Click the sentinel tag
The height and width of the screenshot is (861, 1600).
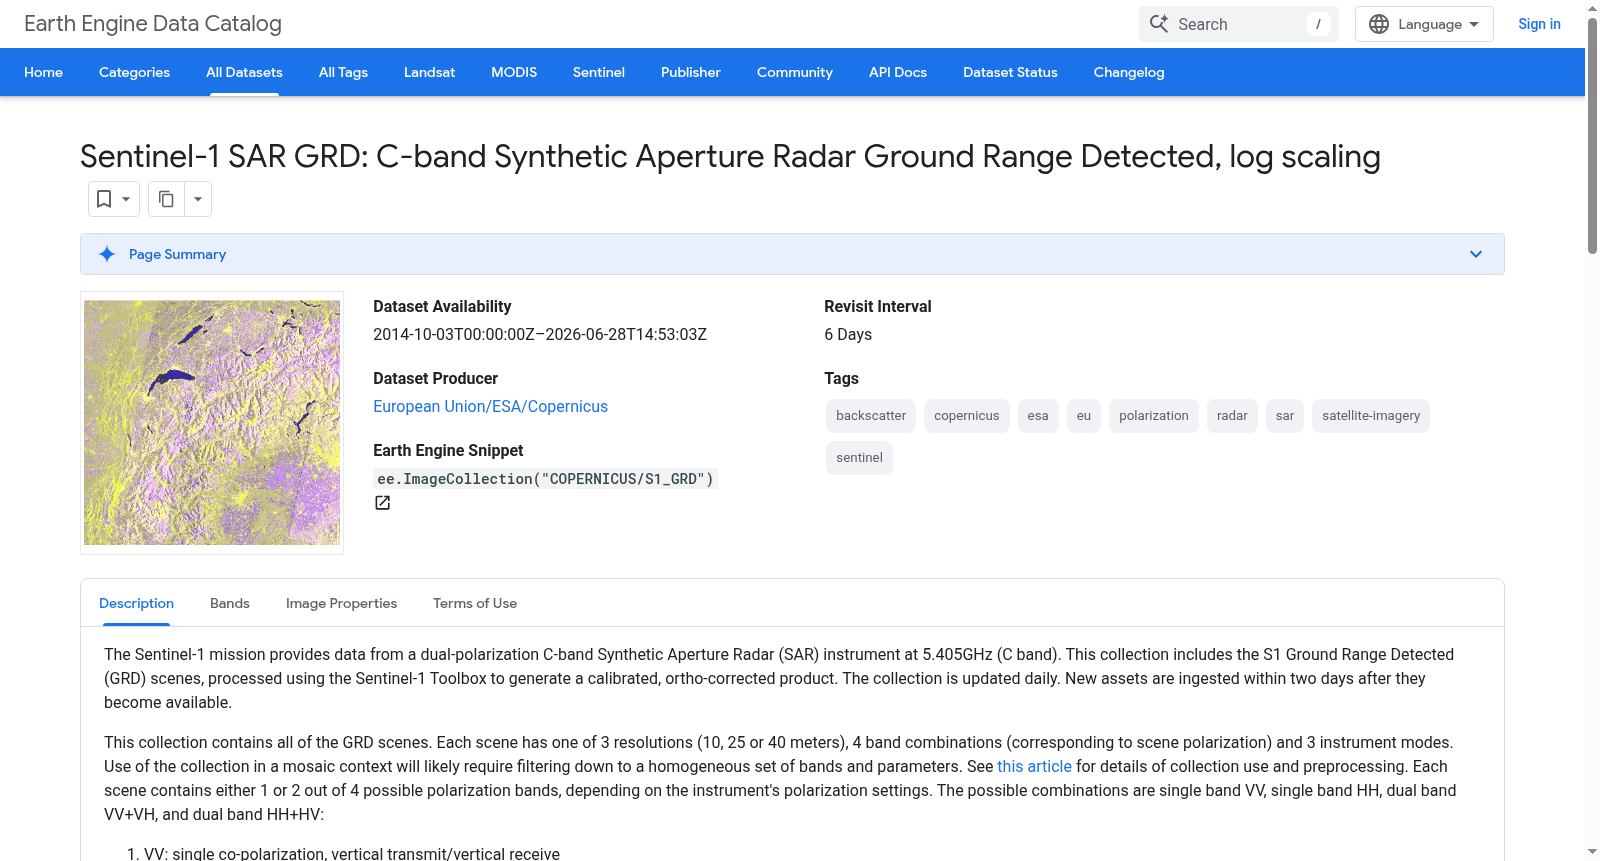coord(859,458)
